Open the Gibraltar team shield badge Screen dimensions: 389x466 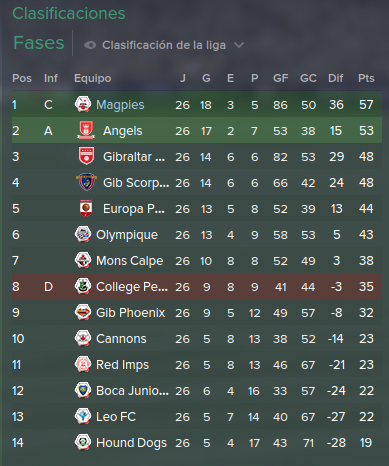pos(86,156)
